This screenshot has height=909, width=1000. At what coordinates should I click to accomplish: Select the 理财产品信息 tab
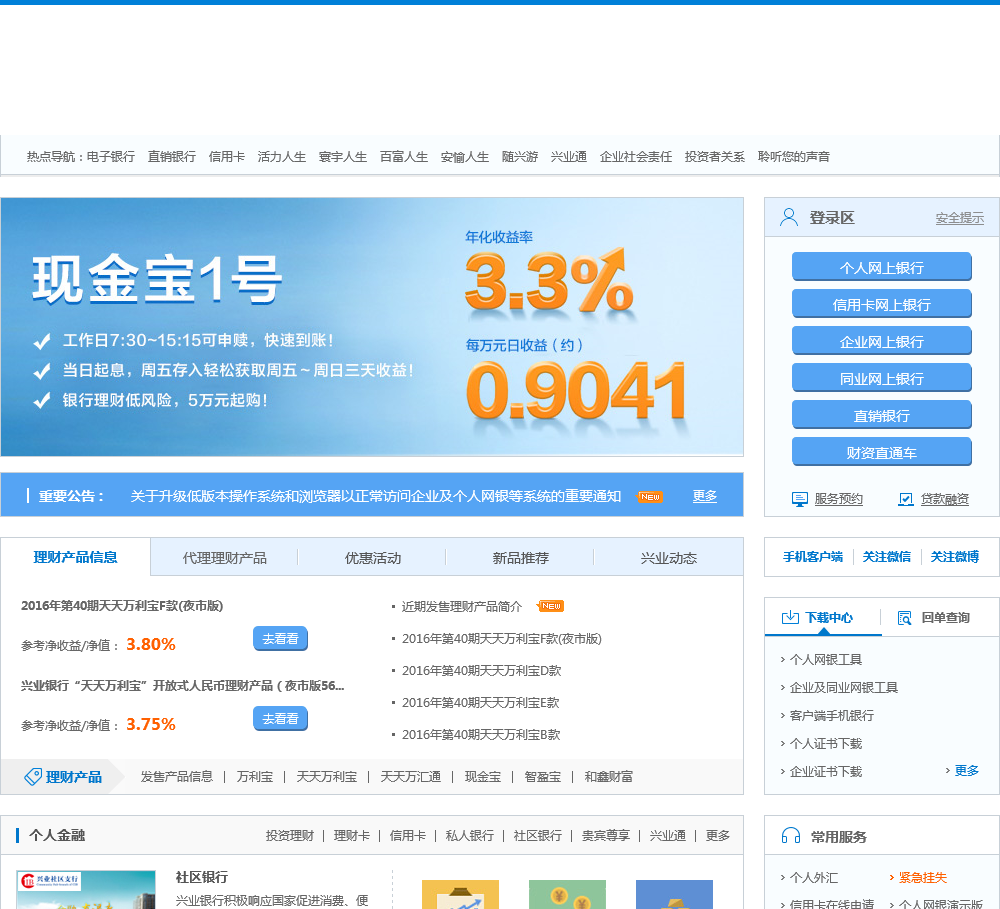coord(75,557)
